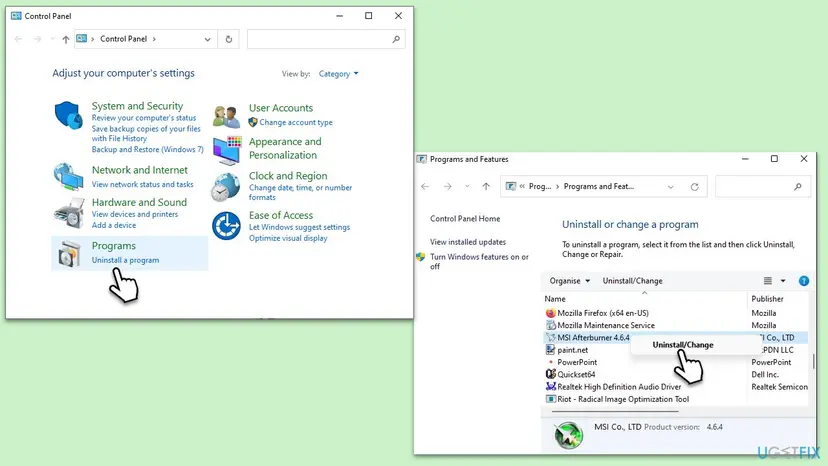Expand chevron after Control Panel breadcrumb
The image size is (828, 466).
click(x=154, y=39)
